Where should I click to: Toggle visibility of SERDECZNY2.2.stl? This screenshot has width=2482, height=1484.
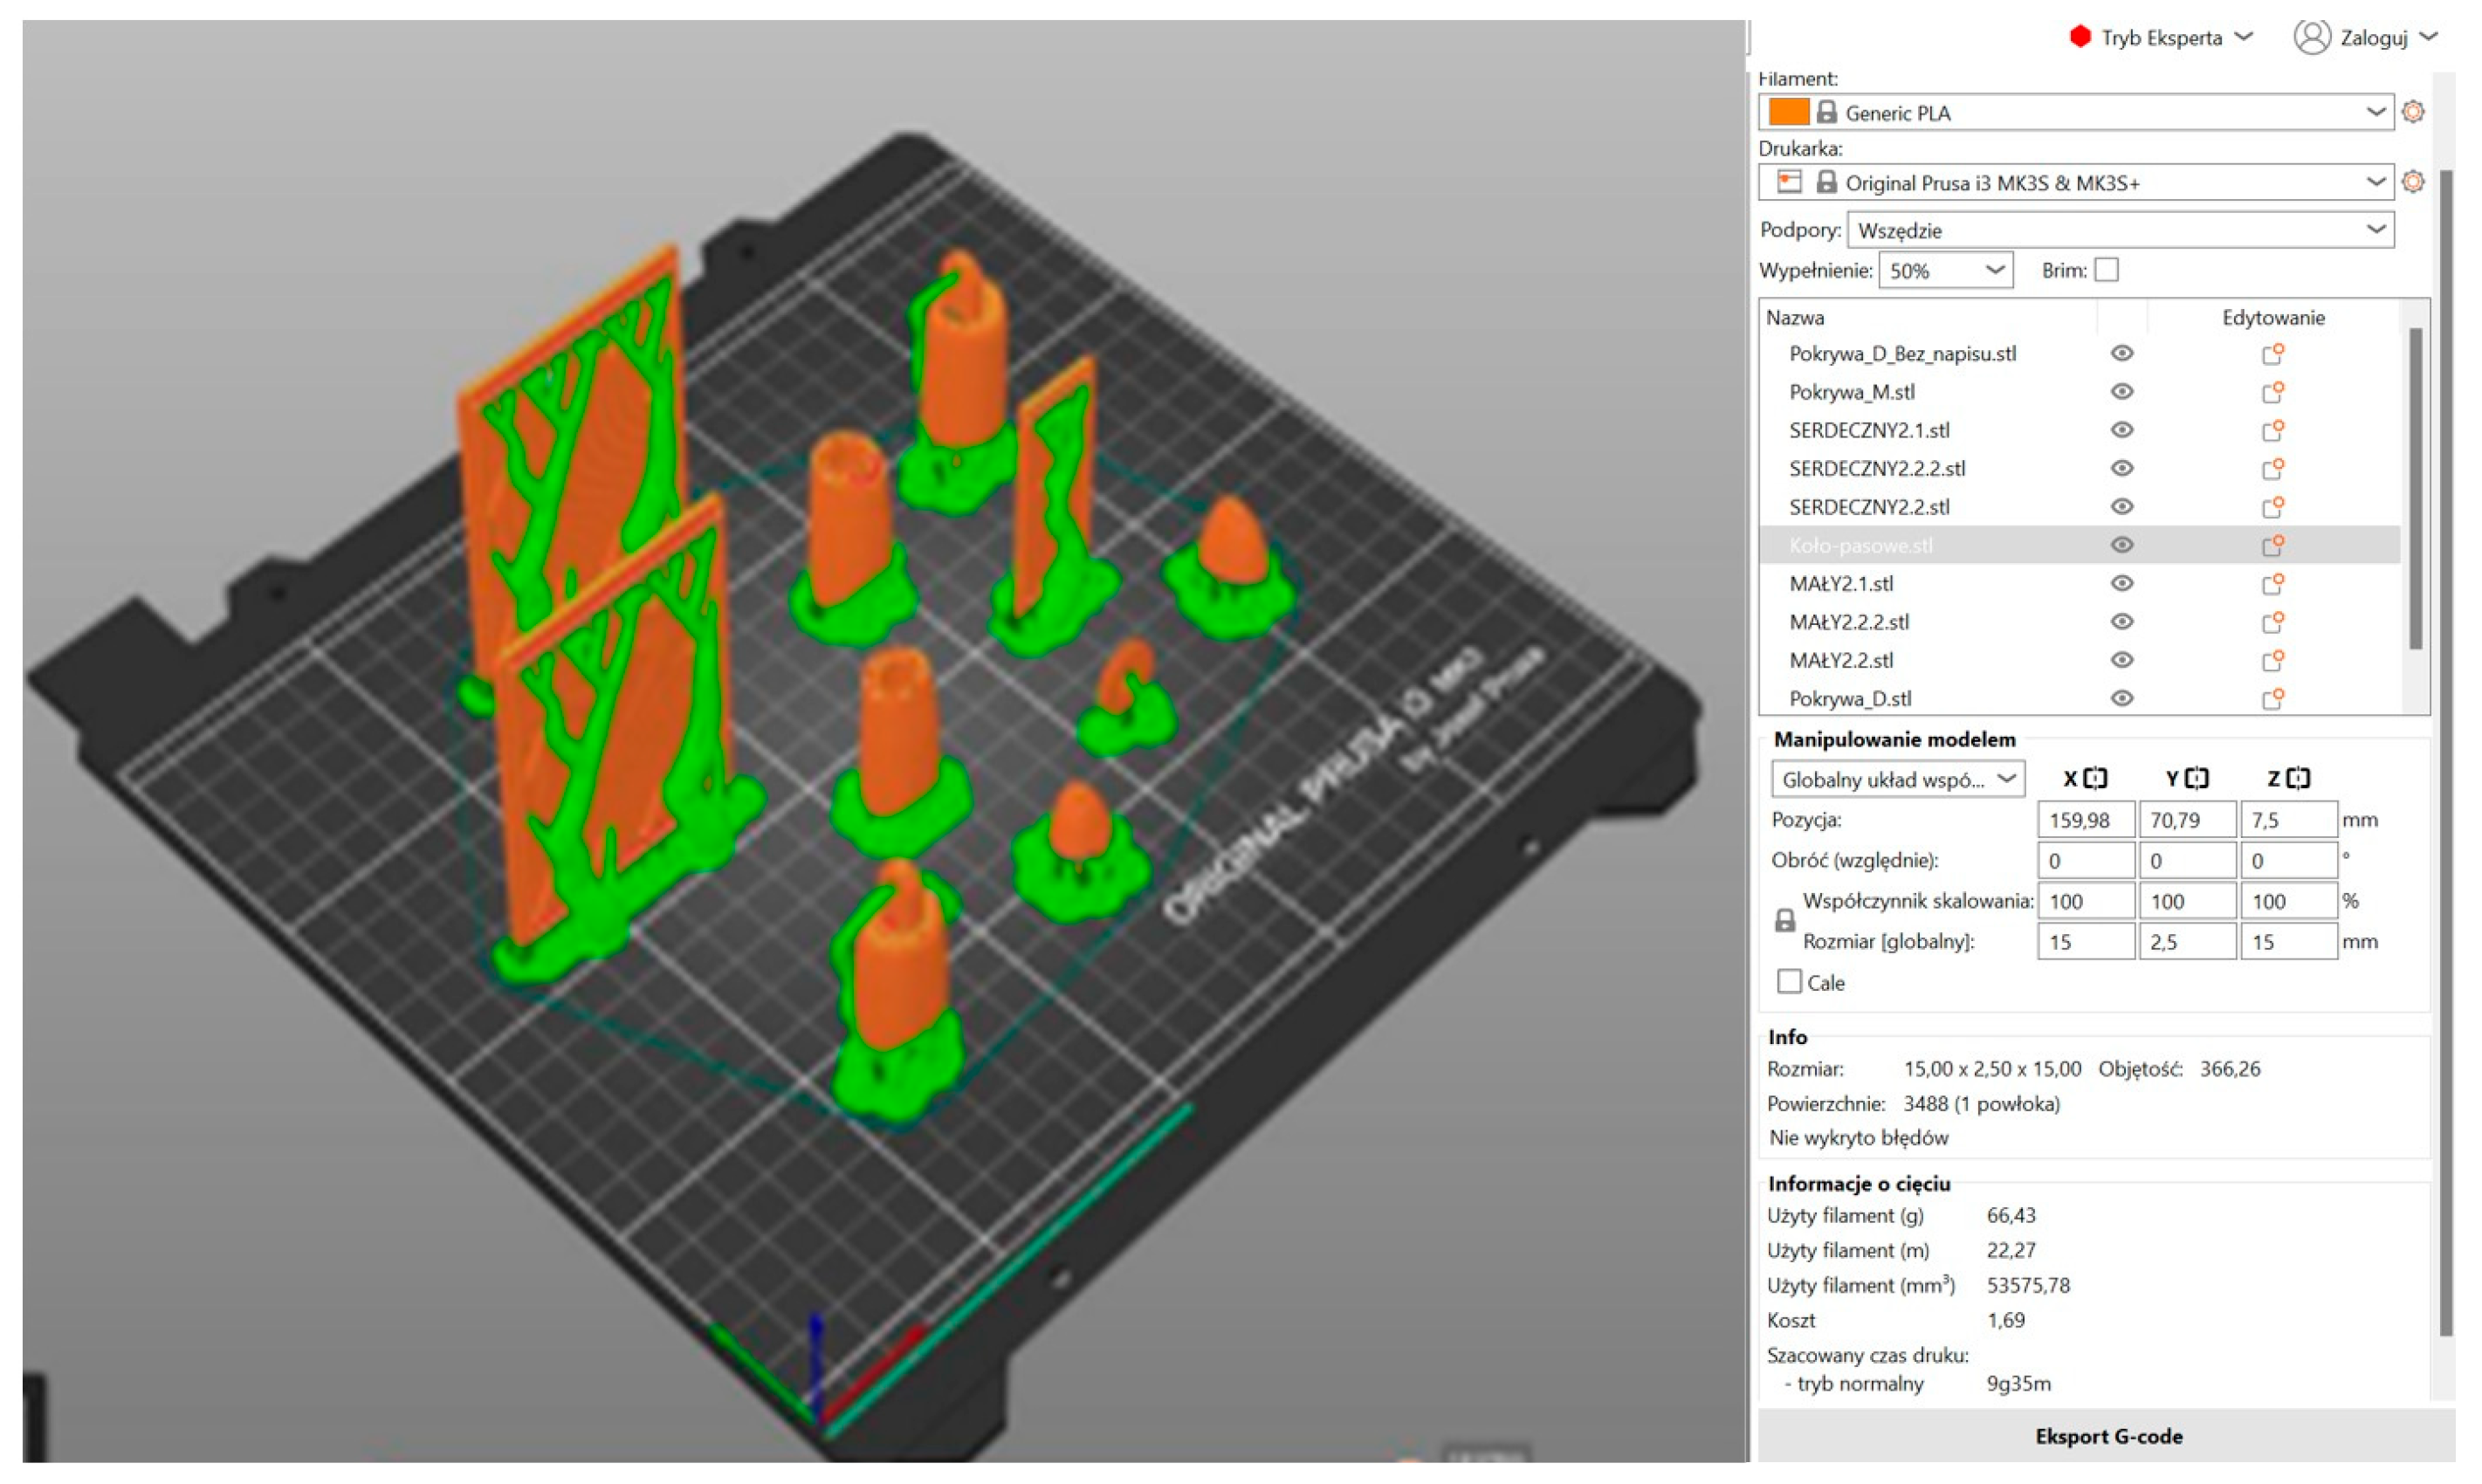[x=2122, y=507]
